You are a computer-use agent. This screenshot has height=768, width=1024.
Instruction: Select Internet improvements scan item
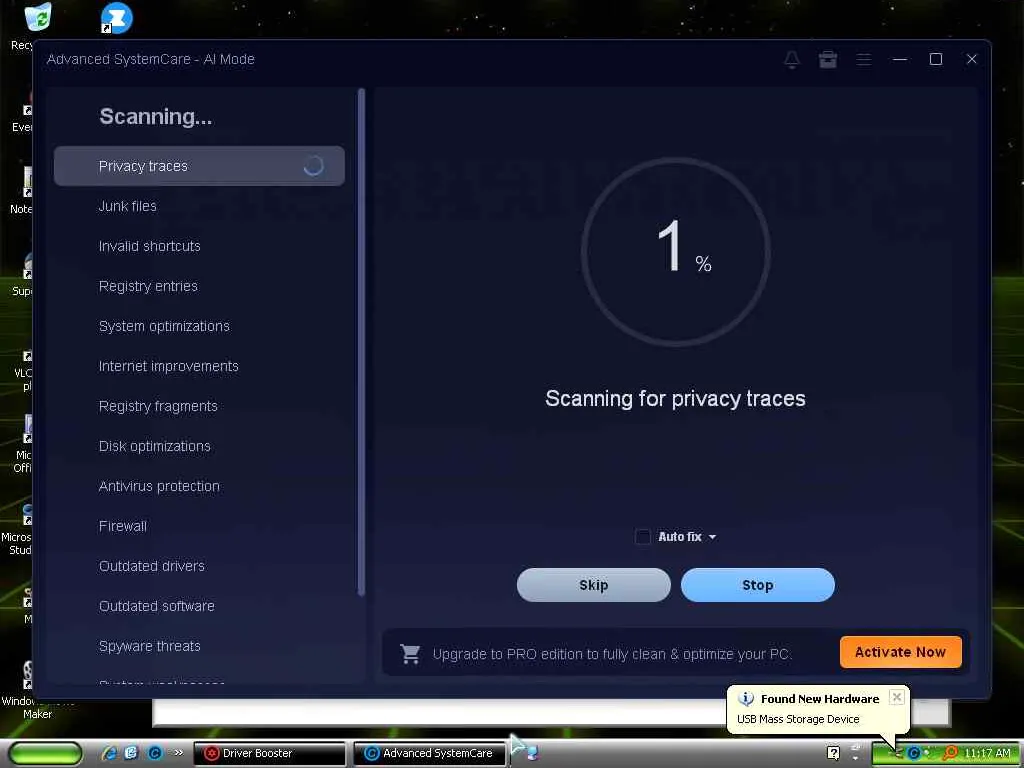point(199,366)
